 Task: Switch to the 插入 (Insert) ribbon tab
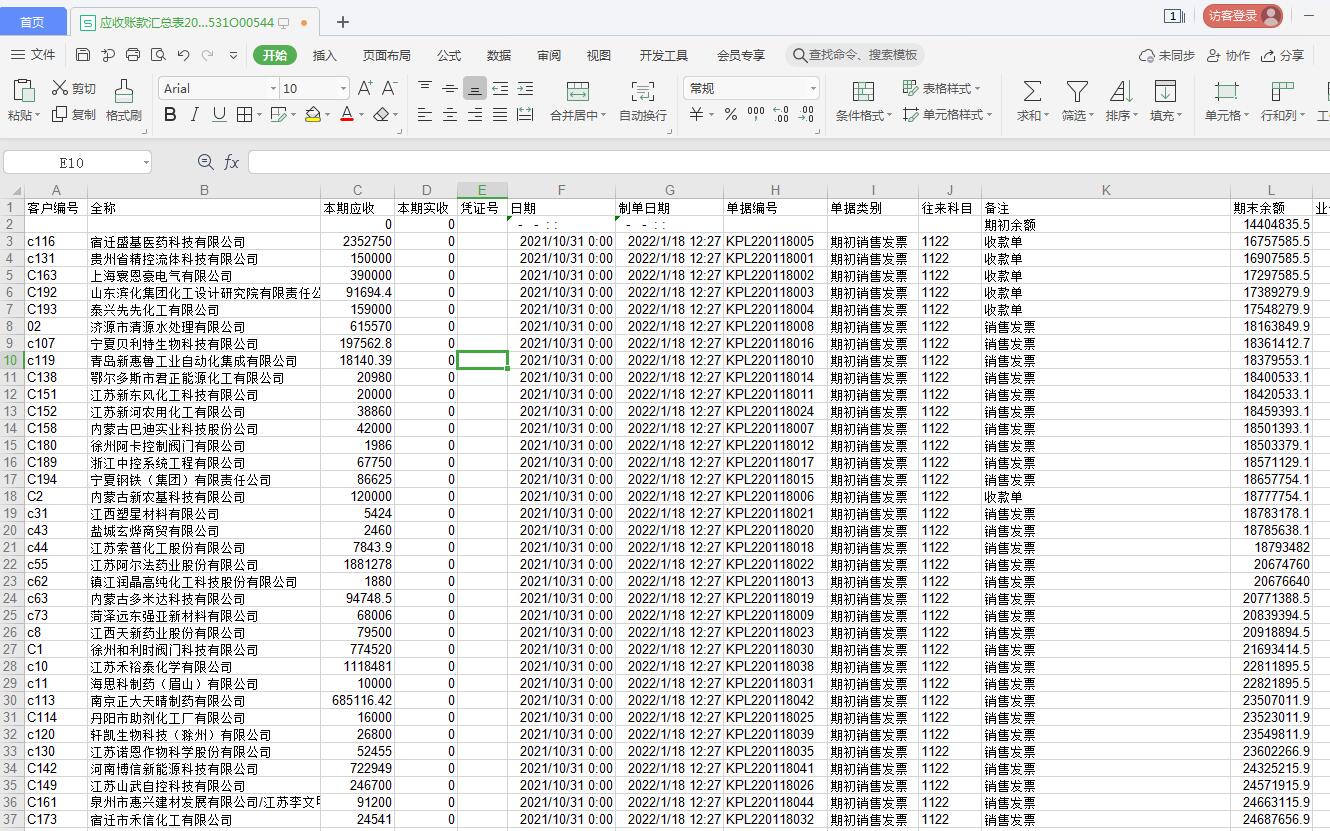tap(325, 55)
